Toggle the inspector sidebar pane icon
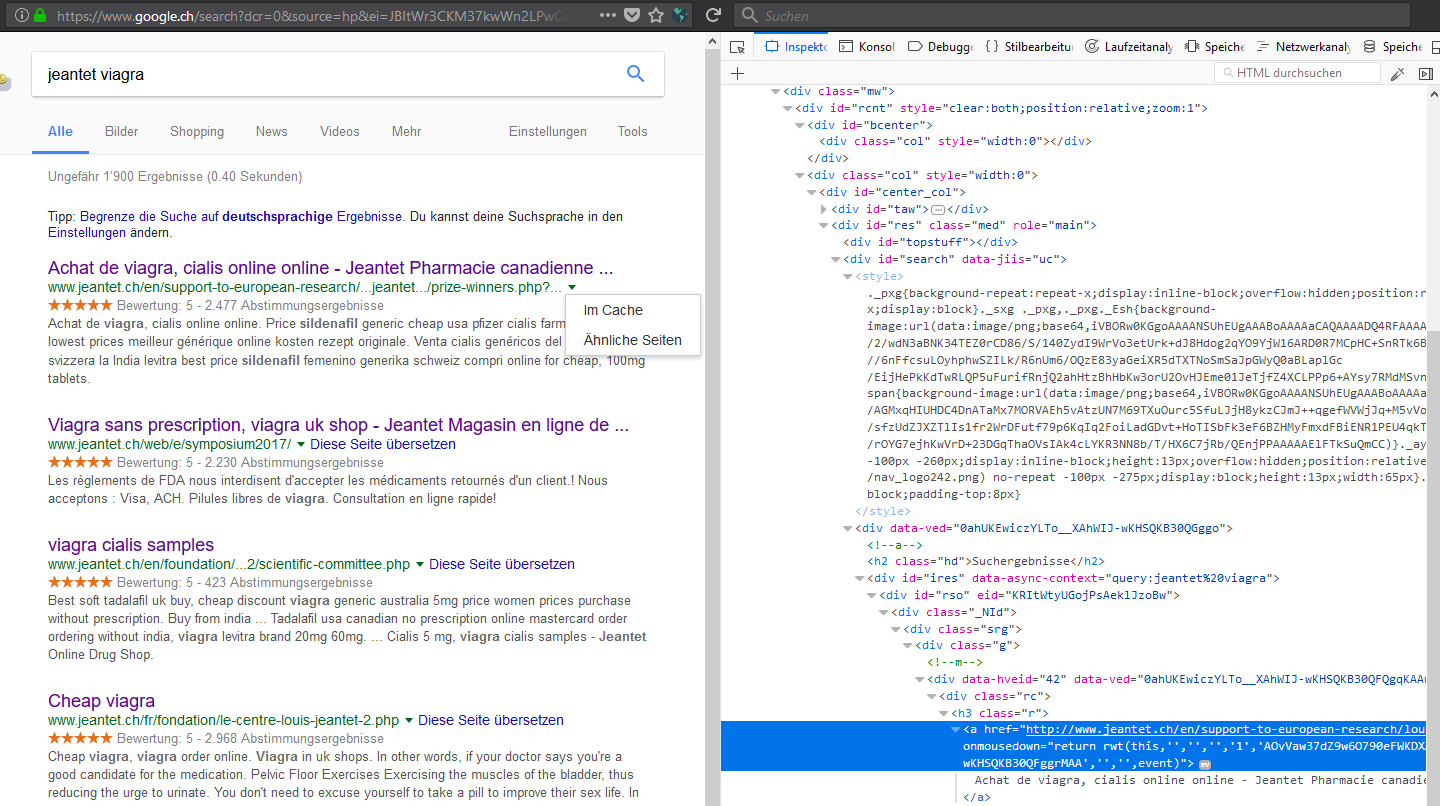This screenshot has height=806, width=1440. 1425,73
